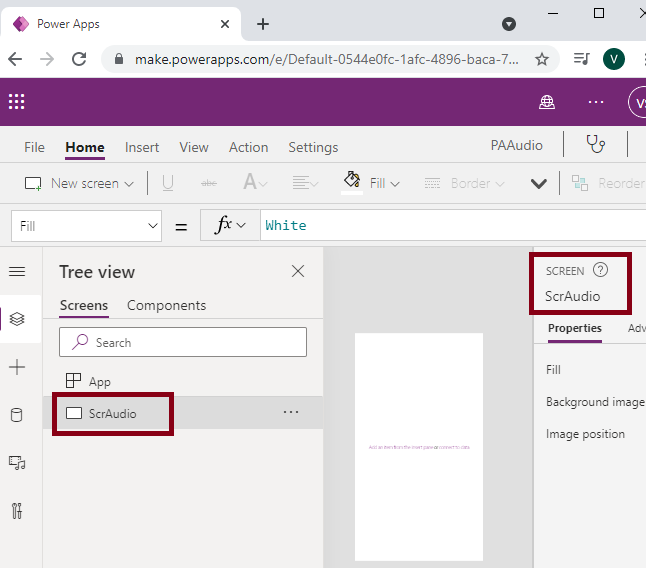This screenshot has height=568, width=651.
Task: Open ScrAudio more options ellipsis
Action: (x=291, y=412)
